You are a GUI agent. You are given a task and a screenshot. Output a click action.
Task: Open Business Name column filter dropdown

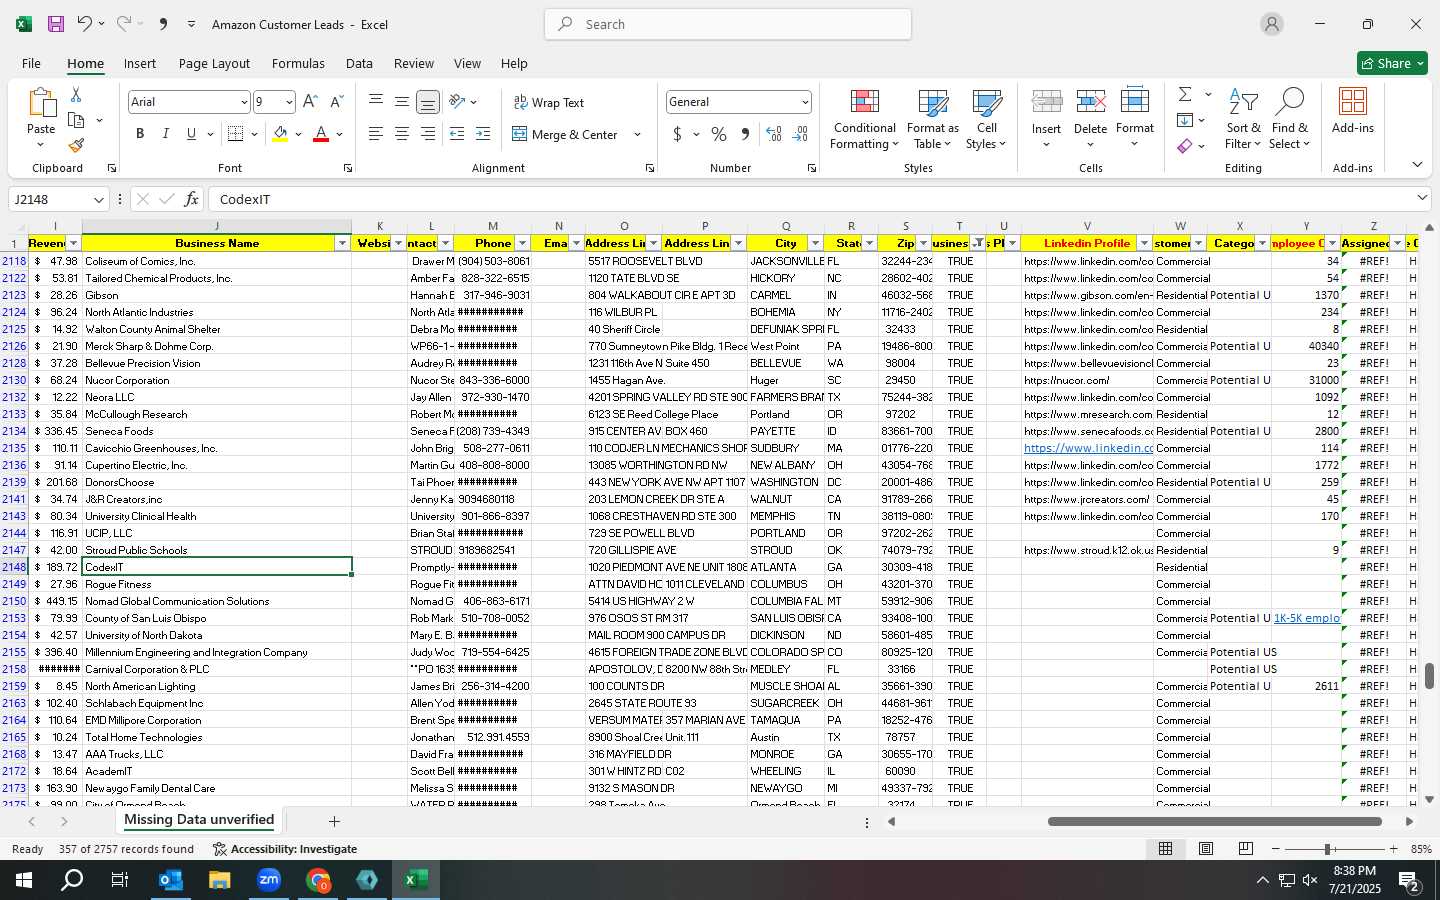pyautogui.click(x=342, y=243)
